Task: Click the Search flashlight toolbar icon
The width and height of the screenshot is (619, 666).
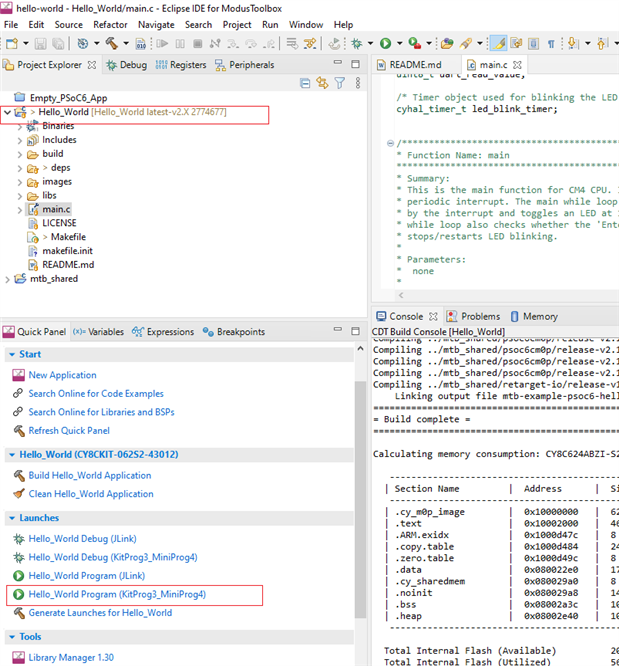Action: tap(466, 43)
